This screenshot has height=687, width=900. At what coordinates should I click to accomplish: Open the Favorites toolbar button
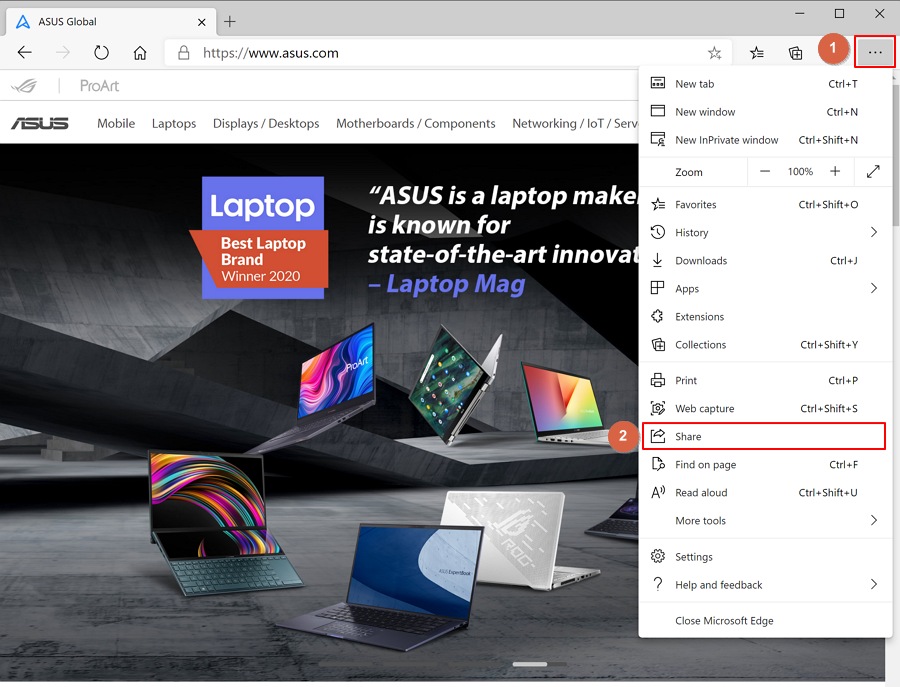(x=757, y=53)
